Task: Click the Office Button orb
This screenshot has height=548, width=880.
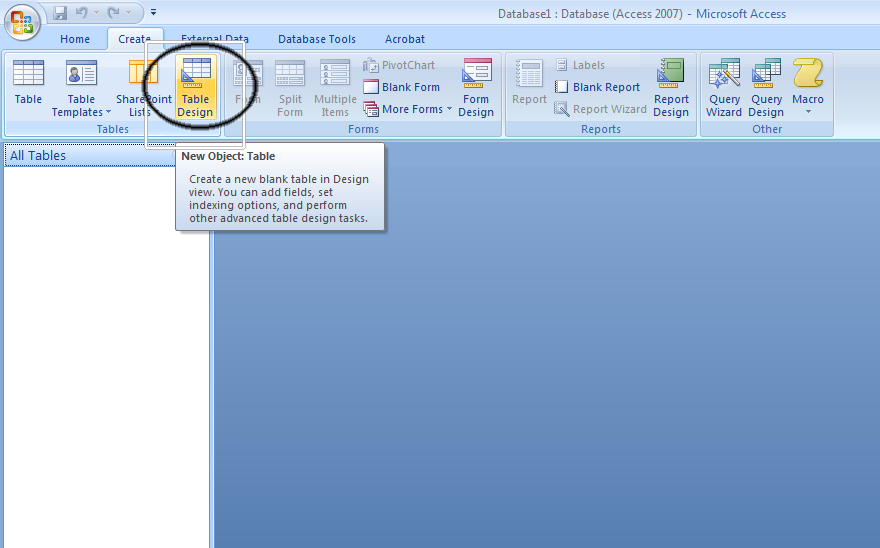Action: tap(22, 22)
